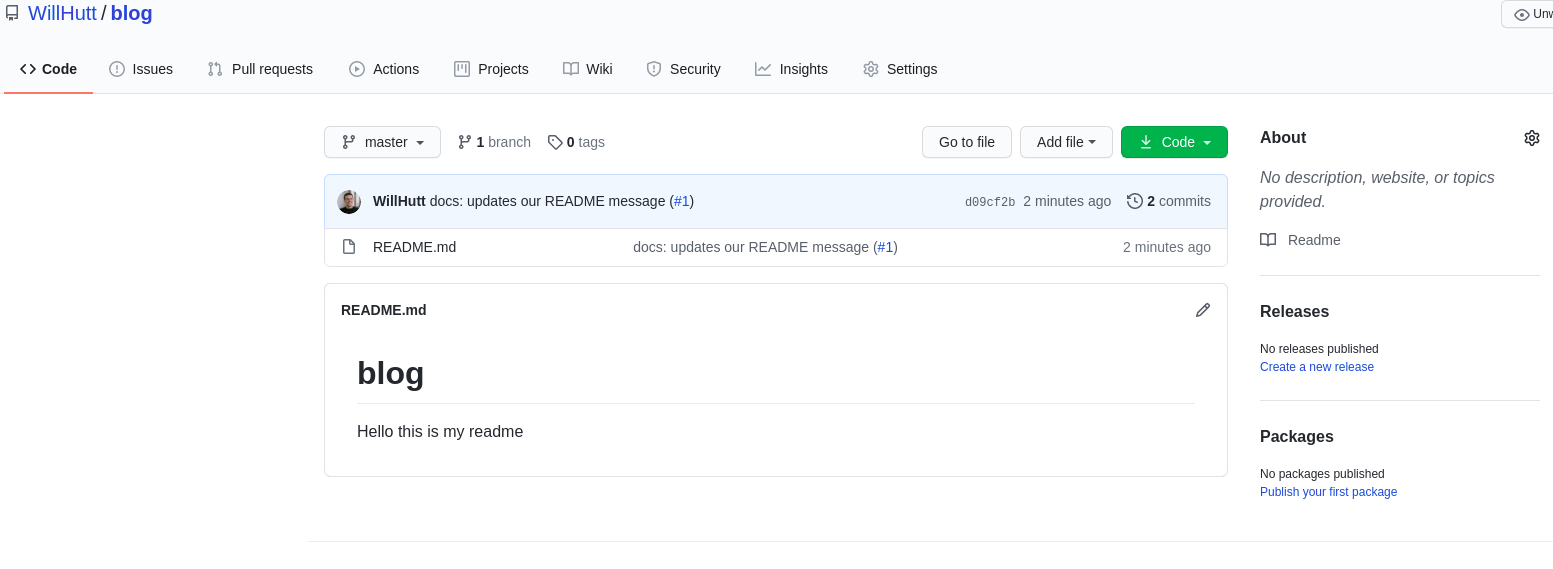1553x569 pixels.
Task: Click the Readme book icon in About
Action: [1268, 240]
